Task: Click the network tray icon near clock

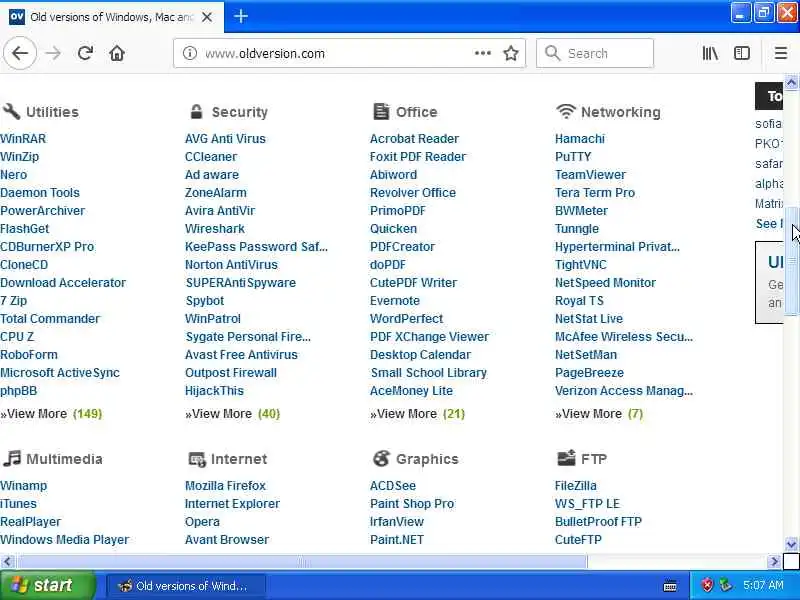Action: (726, 585)
